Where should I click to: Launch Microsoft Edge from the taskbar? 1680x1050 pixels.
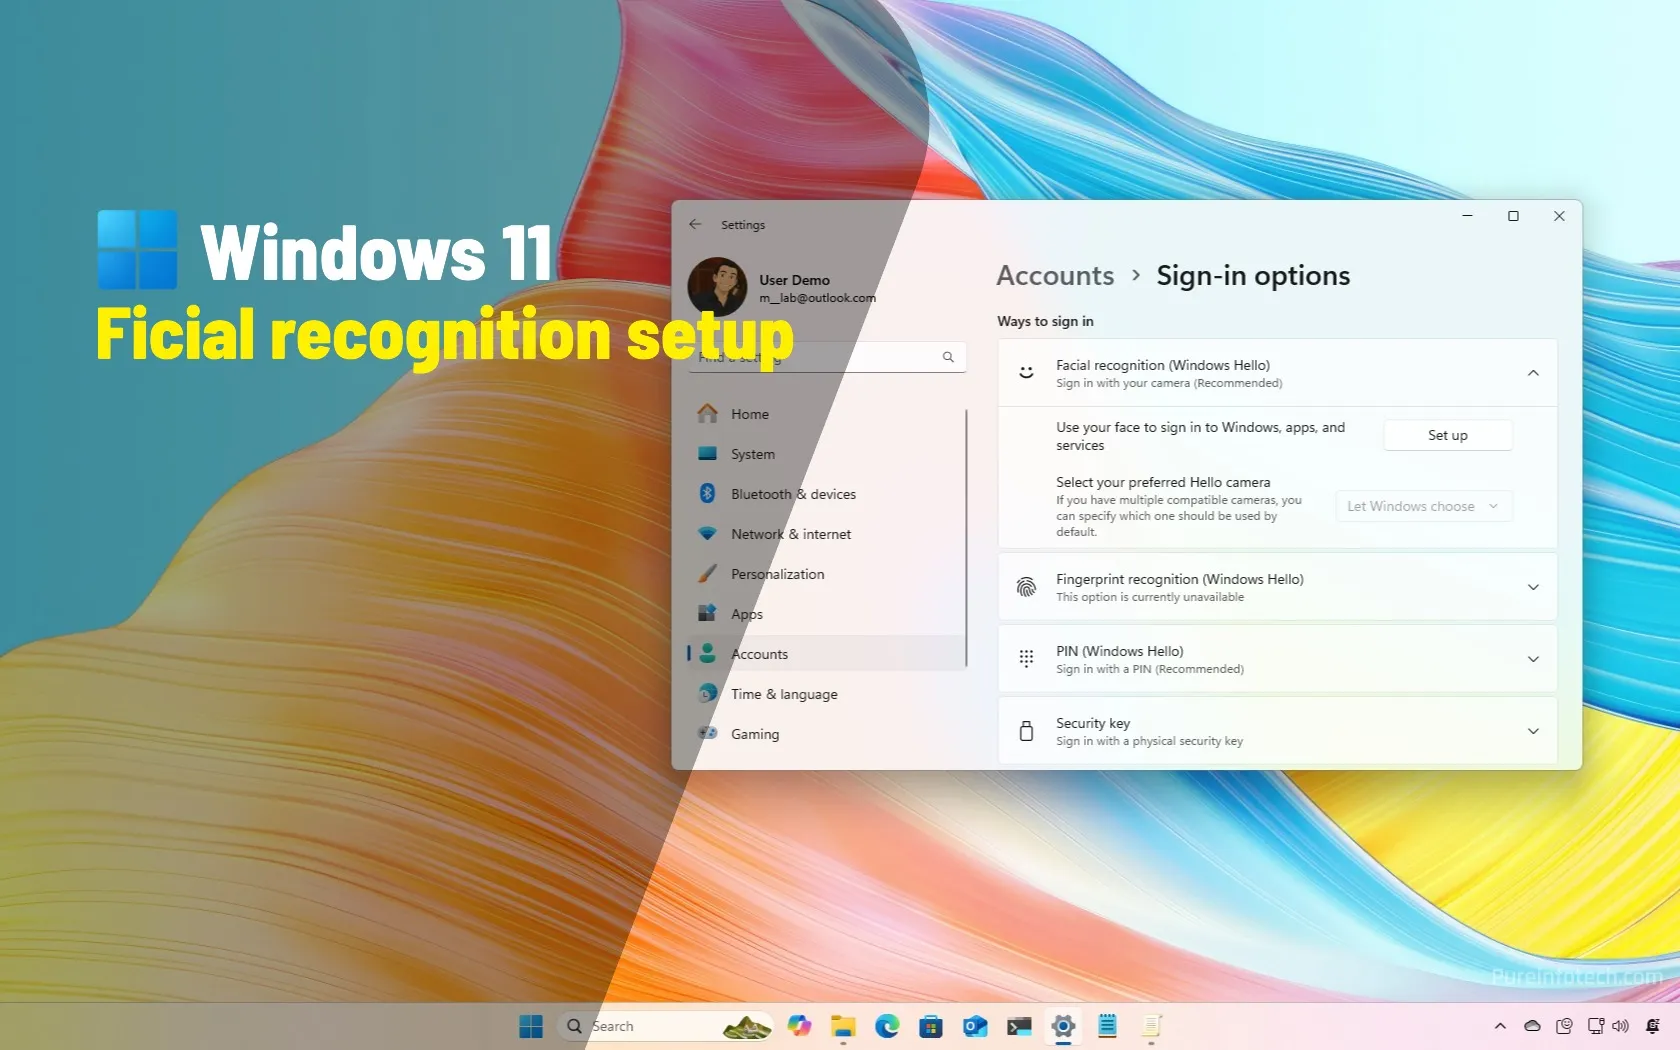888,1025
